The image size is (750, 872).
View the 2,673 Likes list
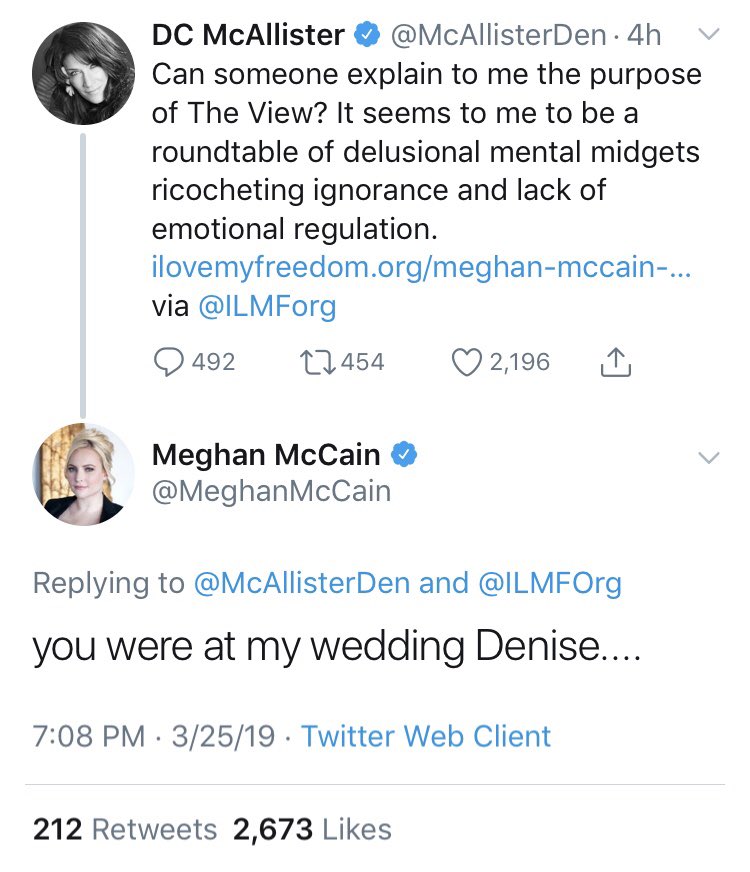pyautogui.click(x=312, y=829)
